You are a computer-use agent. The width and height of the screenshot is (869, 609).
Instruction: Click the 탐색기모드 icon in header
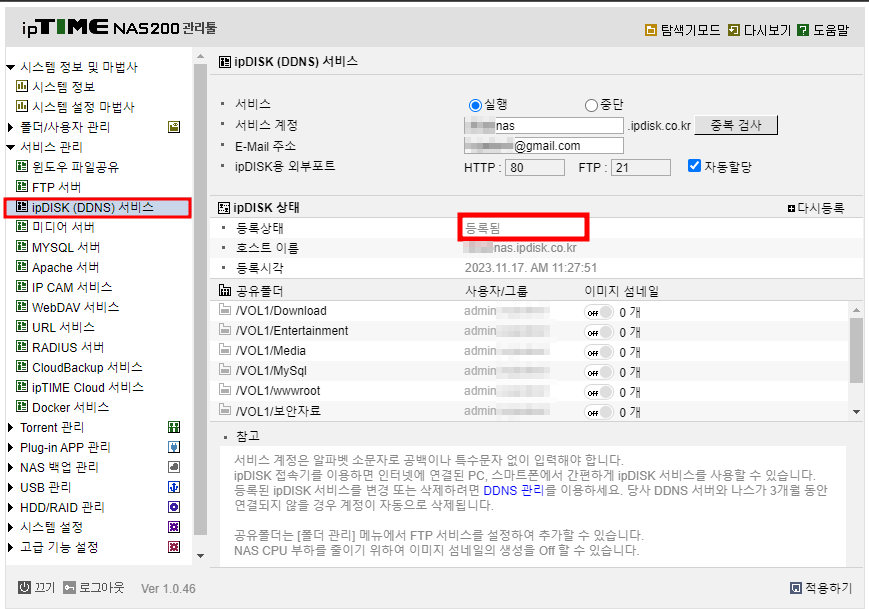651,30
